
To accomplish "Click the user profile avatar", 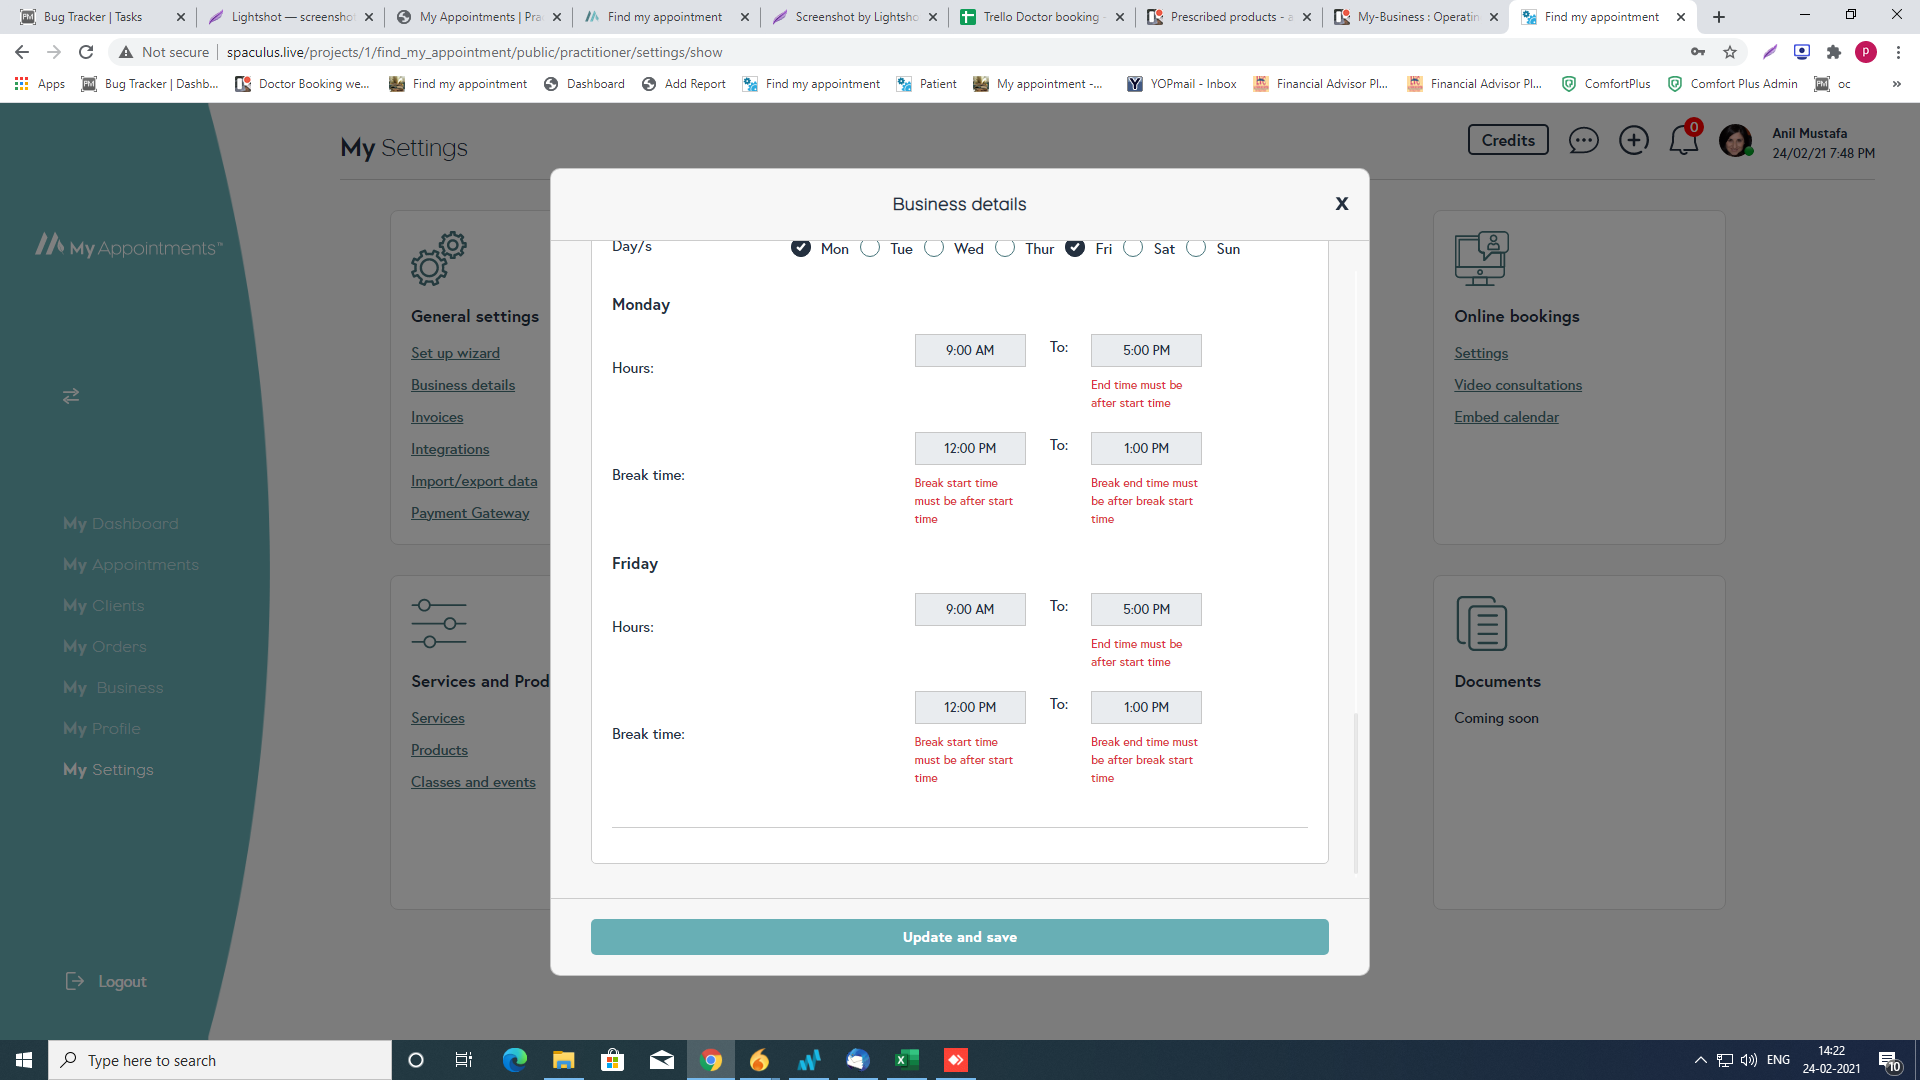I will coord(1735,141).
